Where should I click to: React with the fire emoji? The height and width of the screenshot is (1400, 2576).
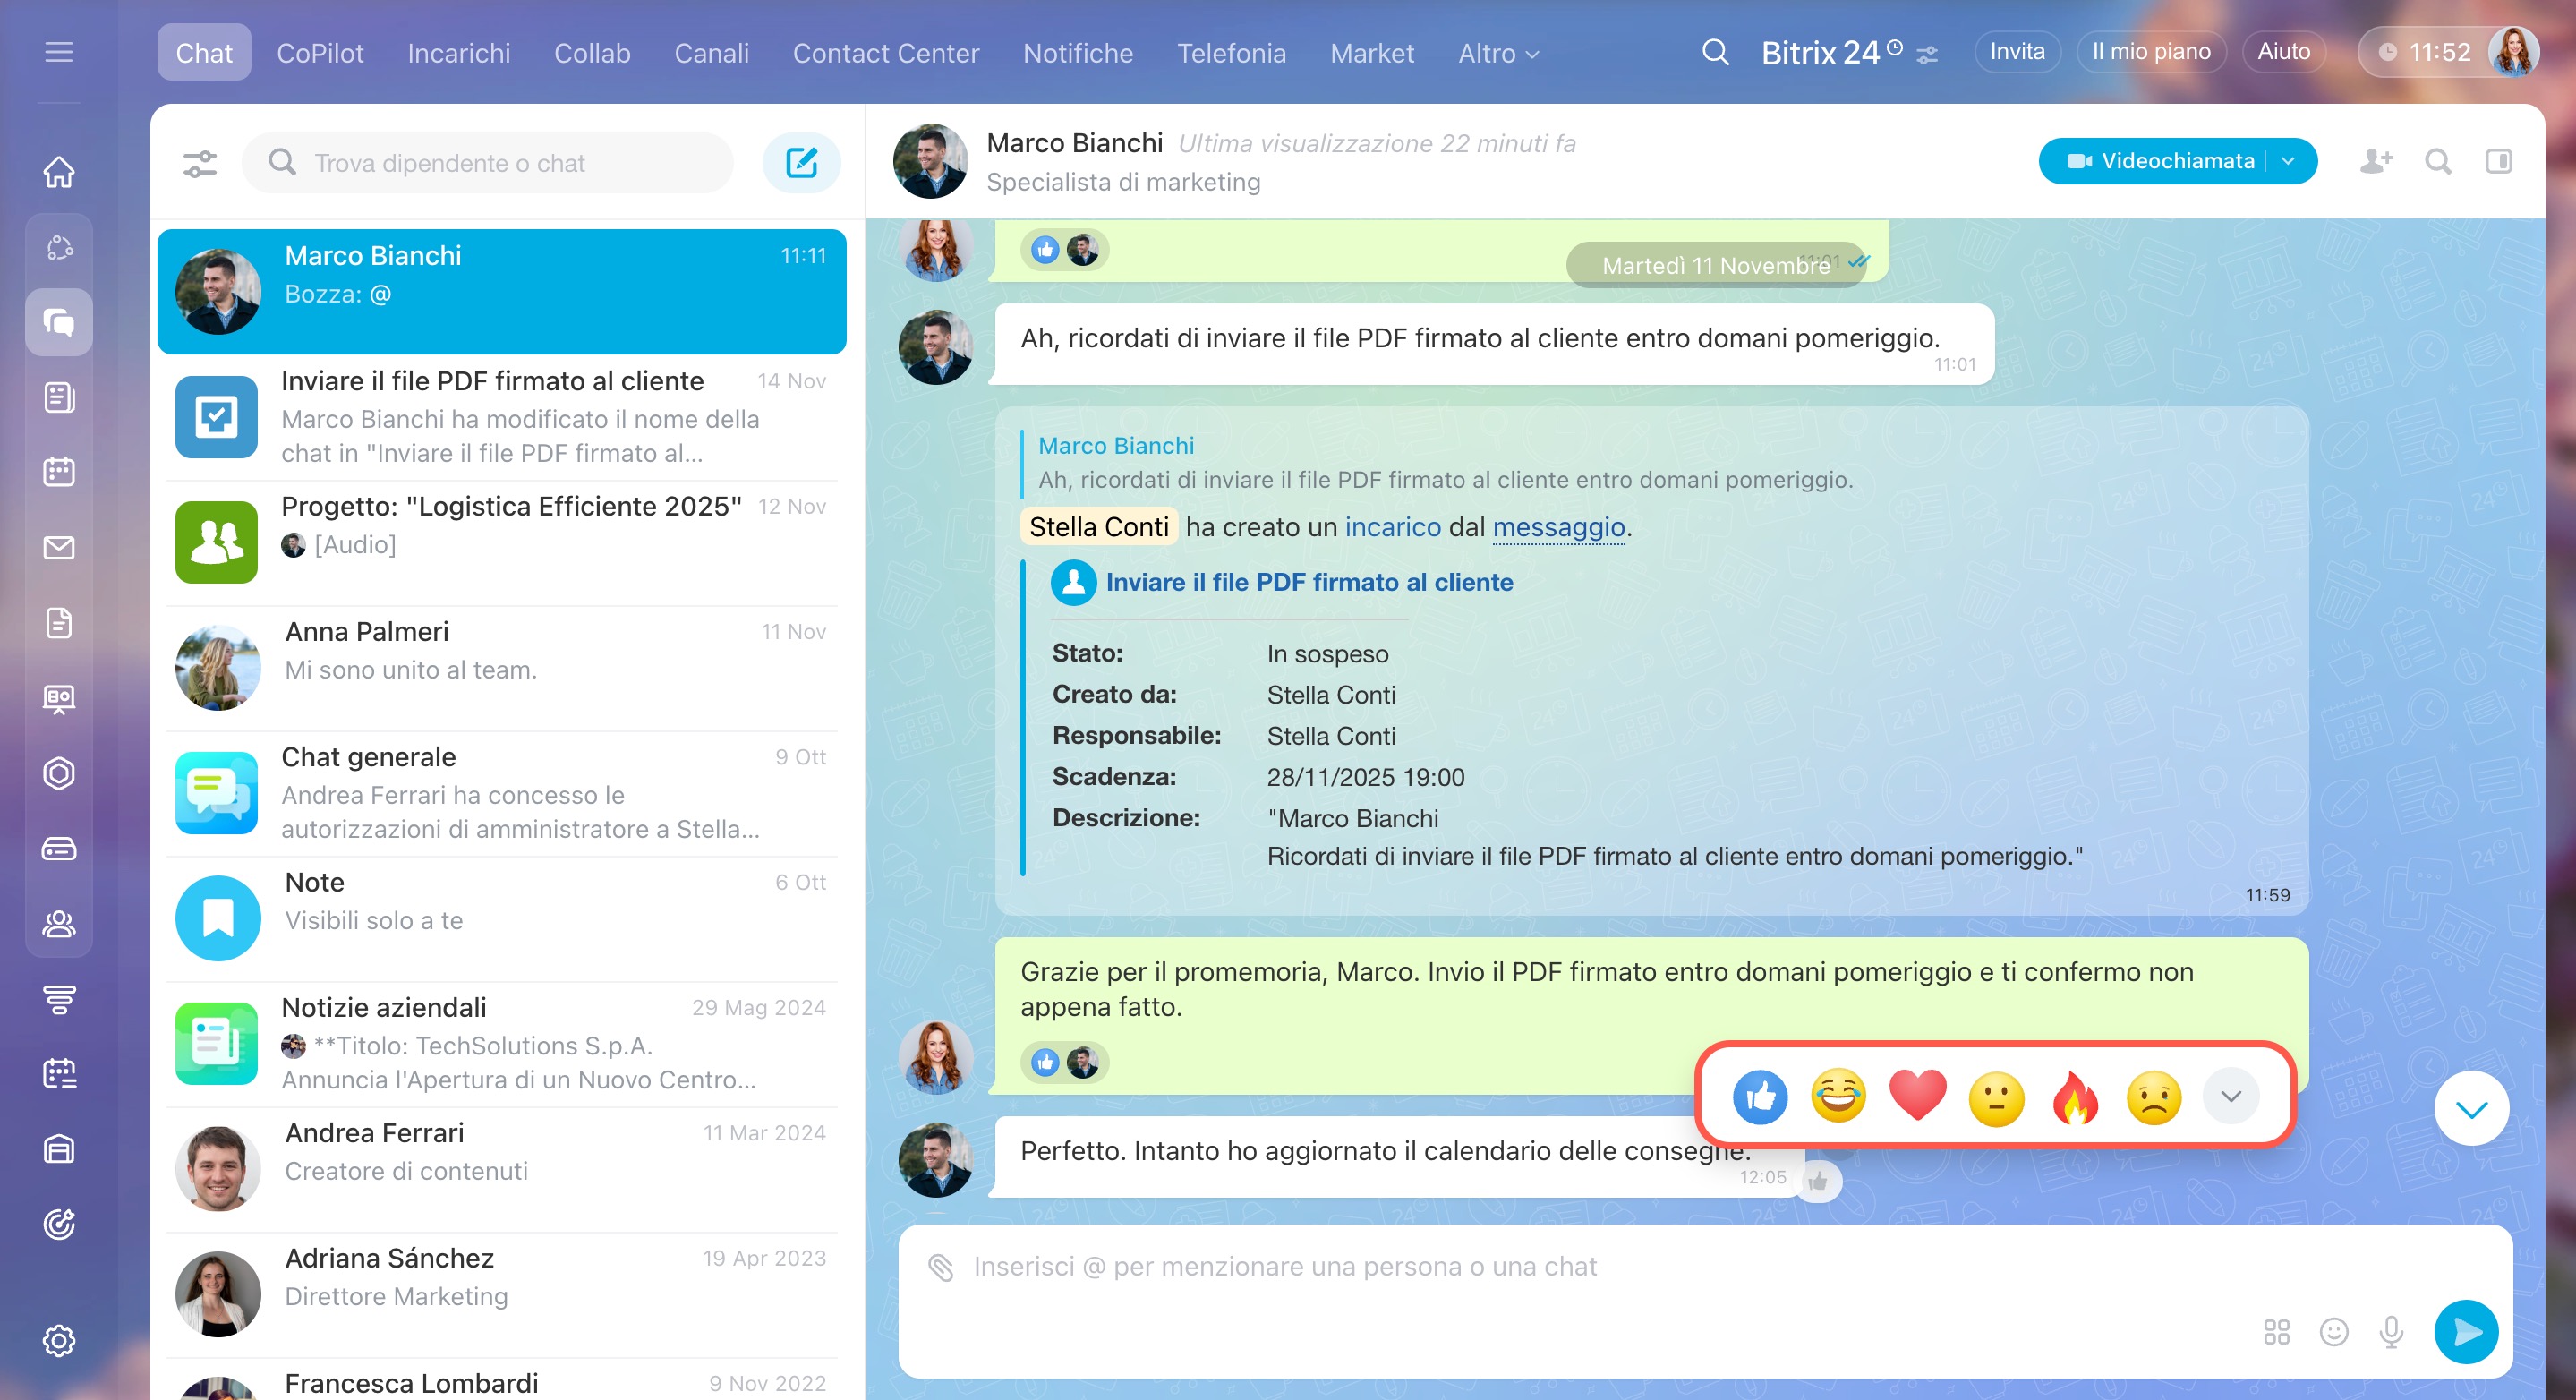click(x=2075, y=1097)
